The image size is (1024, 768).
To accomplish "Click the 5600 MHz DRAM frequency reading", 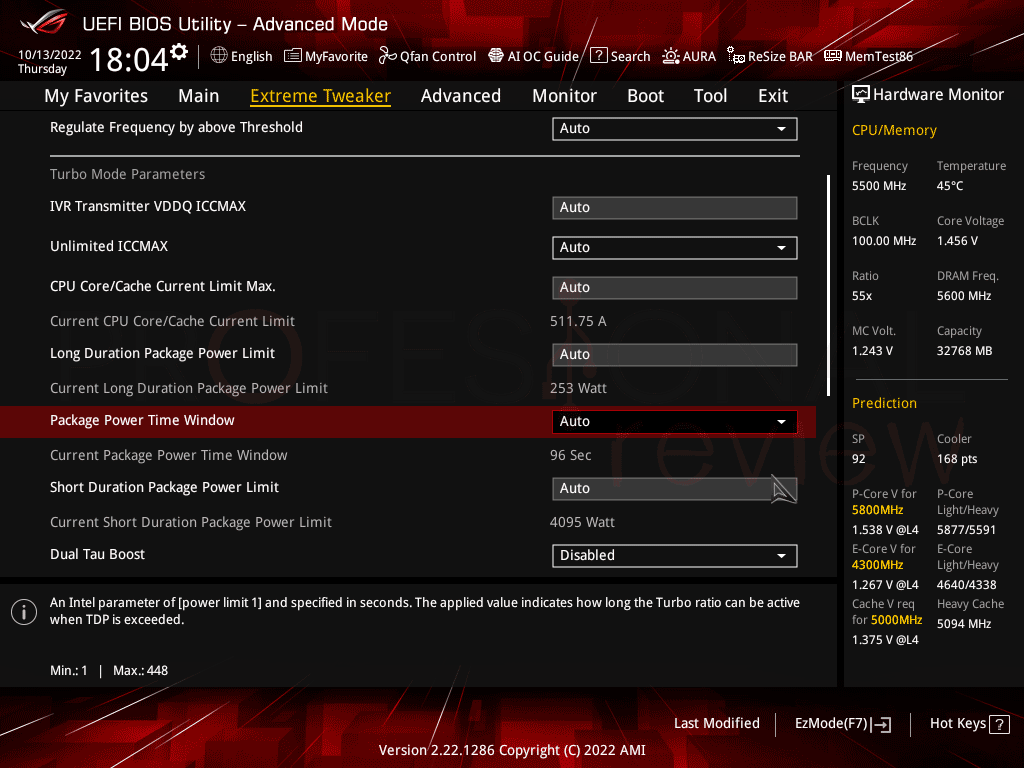I will click(964, 296).
